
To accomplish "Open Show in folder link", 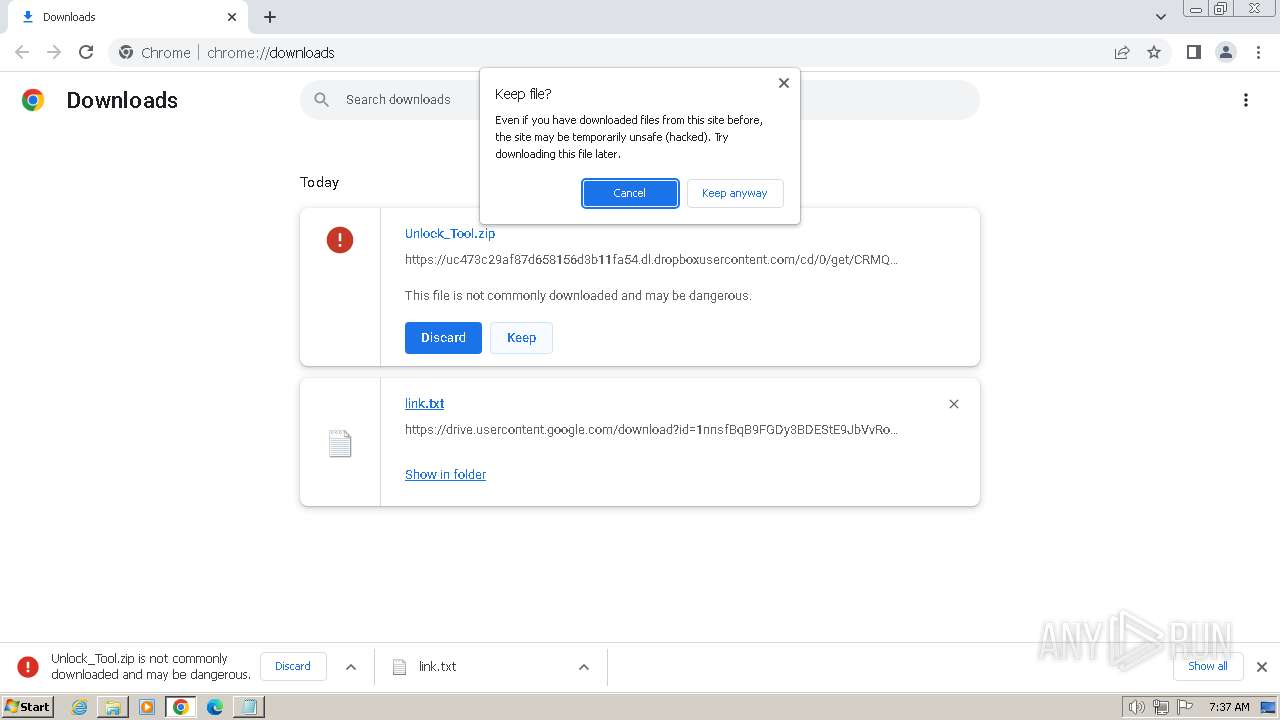I will [x=445, y=475].
